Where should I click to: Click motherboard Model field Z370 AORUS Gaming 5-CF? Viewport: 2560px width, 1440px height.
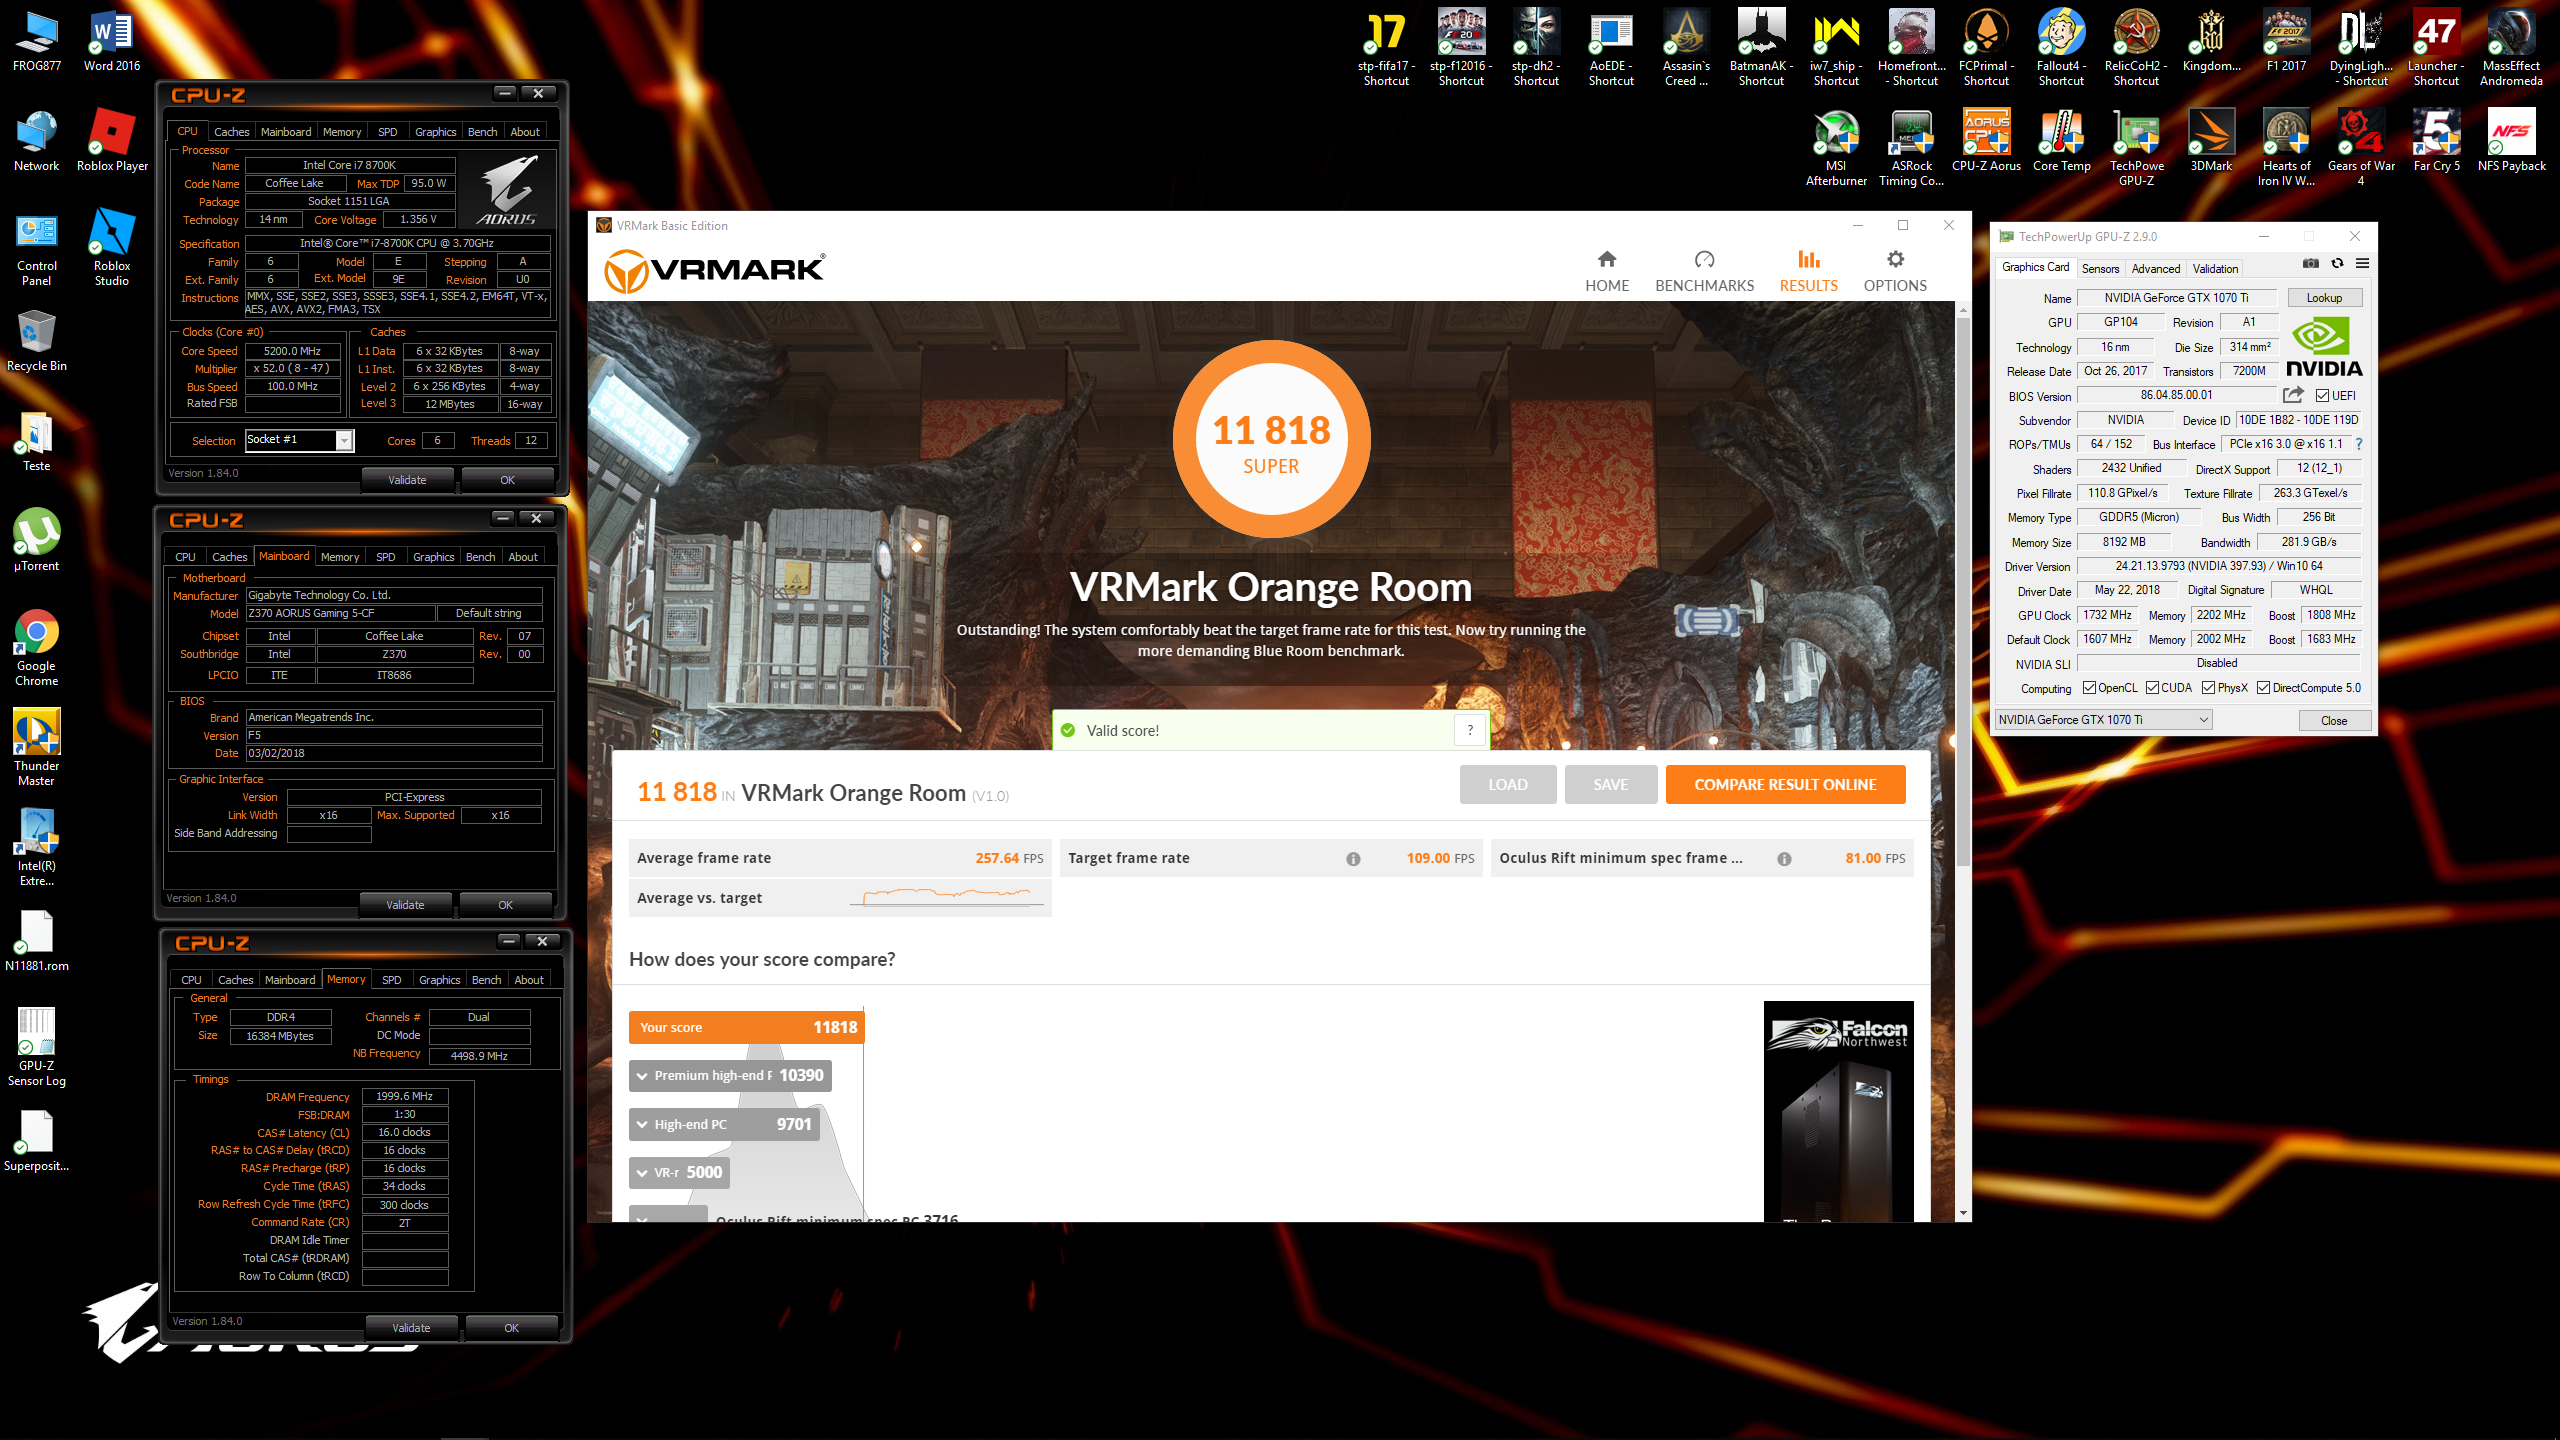tap(340, 613)
